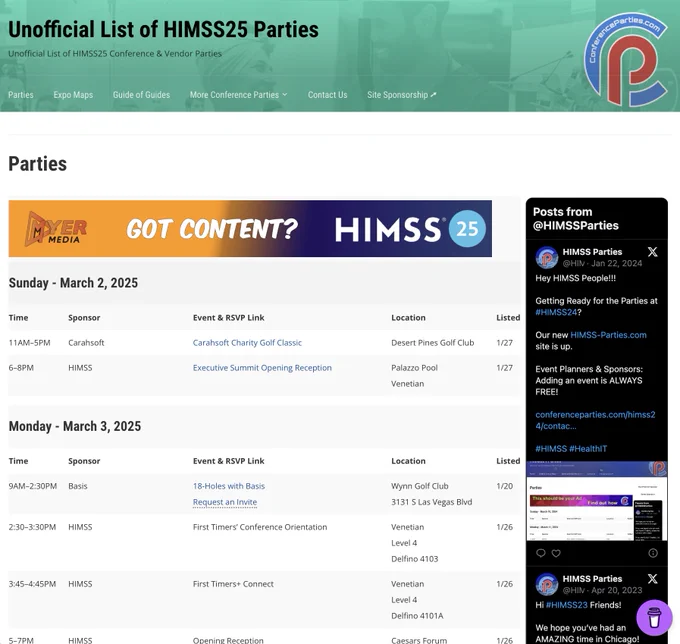Click the #HealthIT hashtag
680x644 pixels.
click(x=588, y=449)
